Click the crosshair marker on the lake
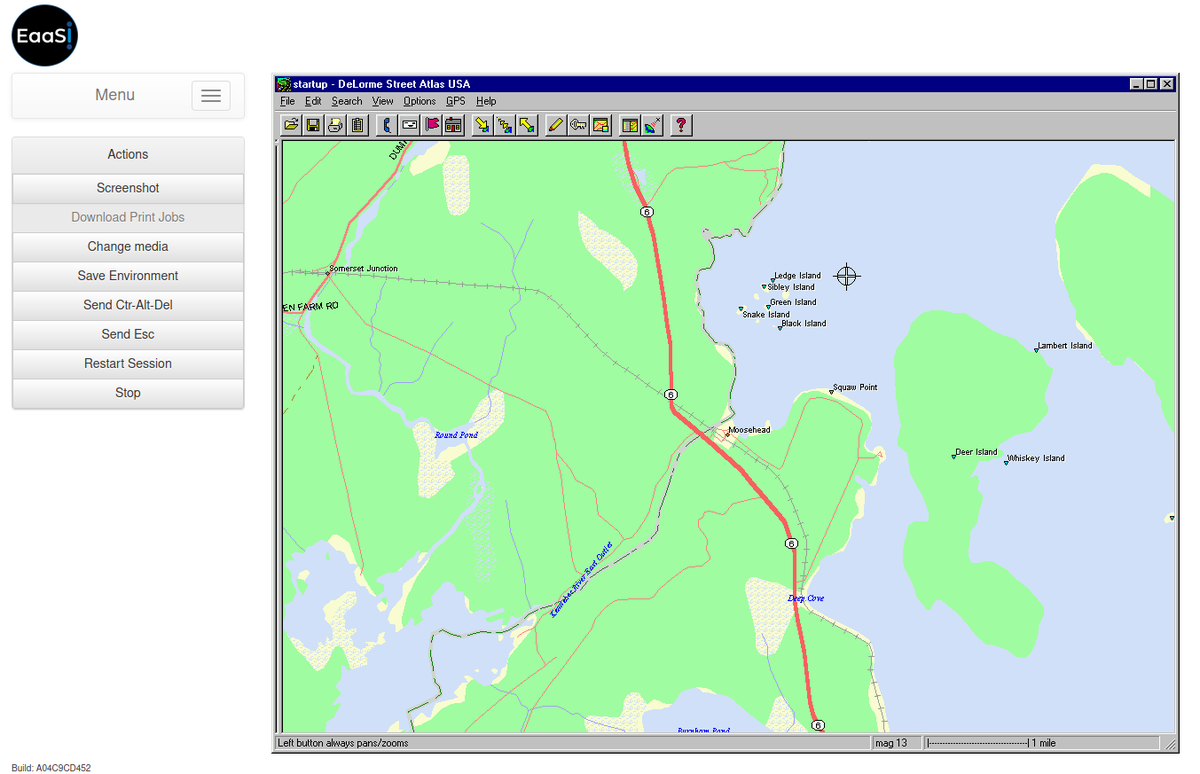The width and height of the screenshot is (1200, 774). [x=847, y=276]
